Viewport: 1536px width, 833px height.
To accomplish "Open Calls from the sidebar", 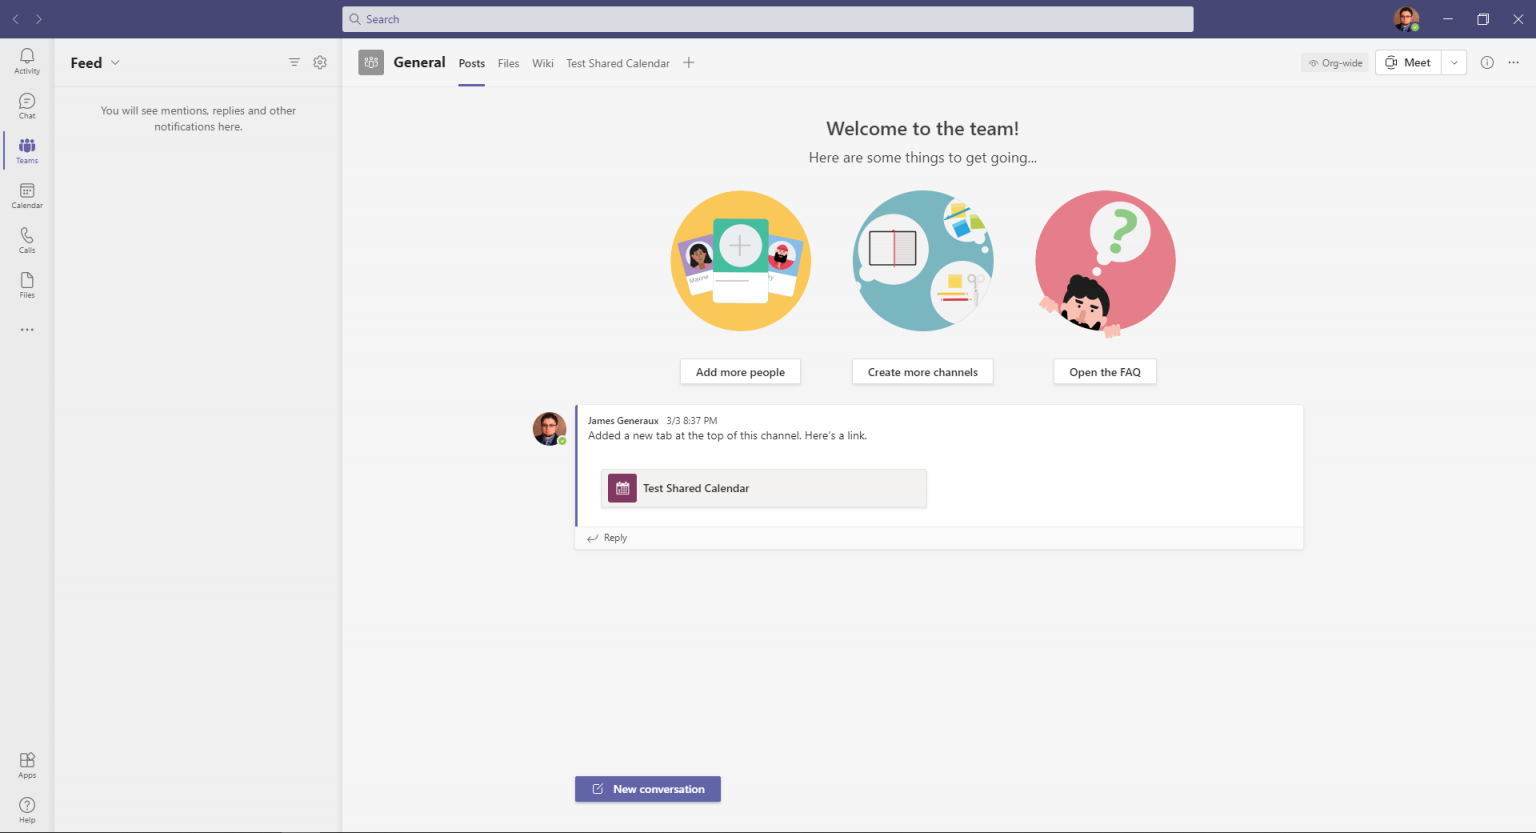I will (x=27, y=241).
